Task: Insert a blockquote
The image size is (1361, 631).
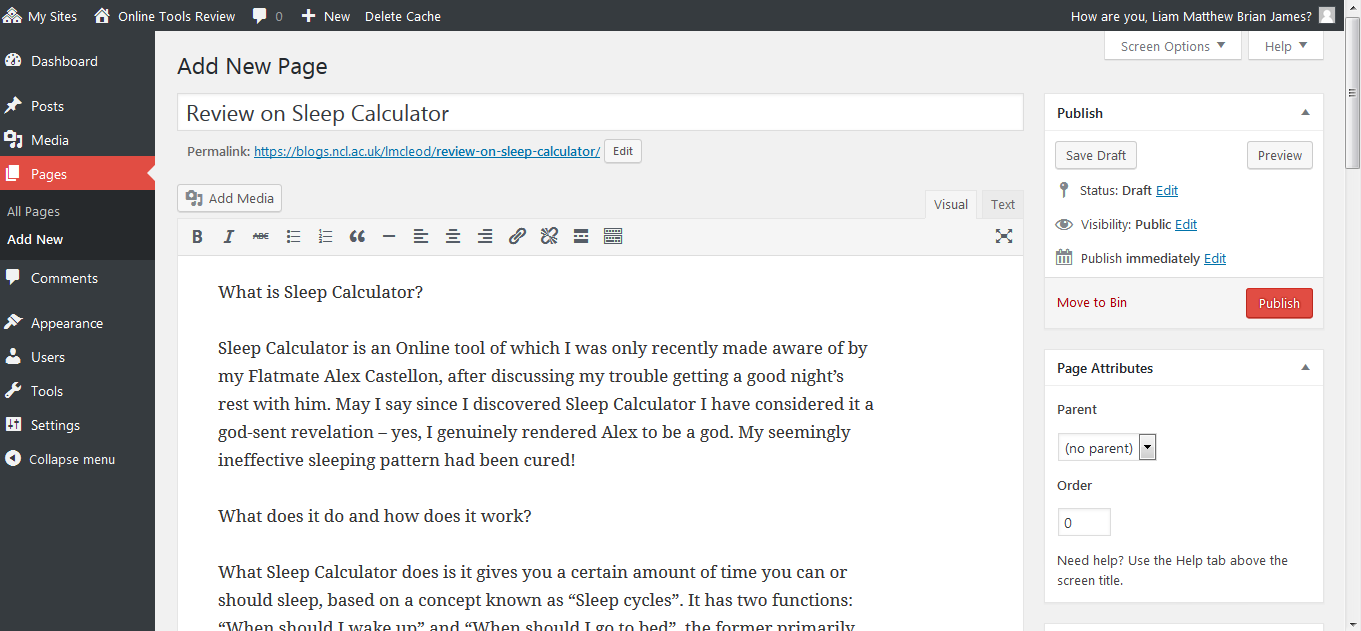Action: pyautogui.click(x=357, y=236)
